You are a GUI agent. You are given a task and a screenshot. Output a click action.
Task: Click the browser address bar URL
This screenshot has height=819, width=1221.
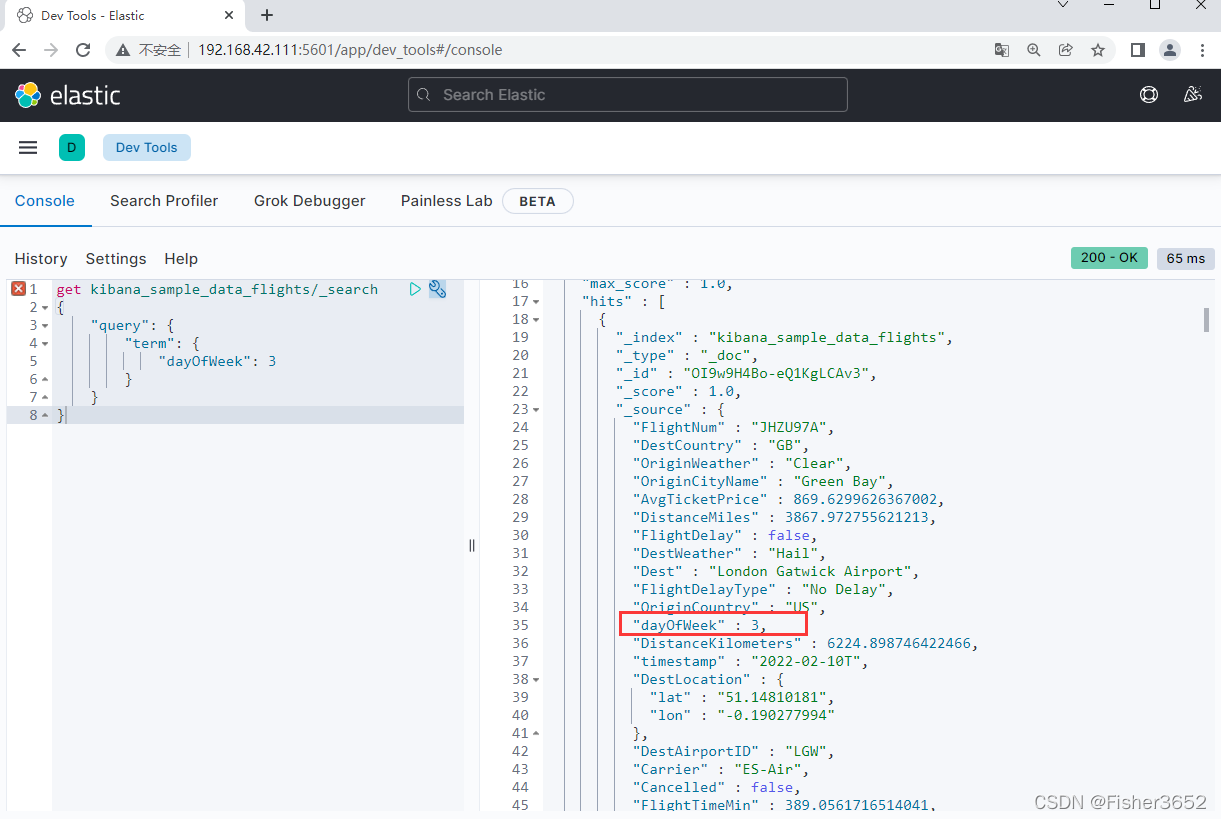coord(350,50)
